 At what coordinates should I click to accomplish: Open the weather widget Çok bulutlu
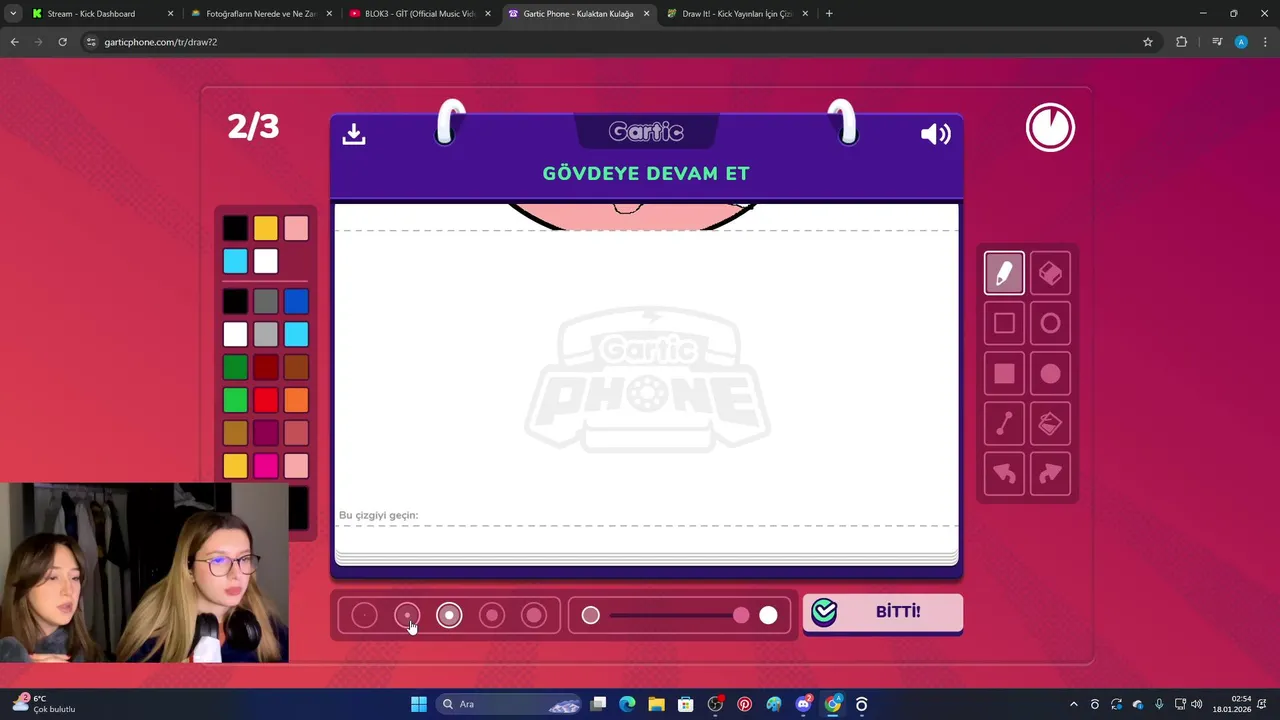pyautogui.click(x=45, y=704)
